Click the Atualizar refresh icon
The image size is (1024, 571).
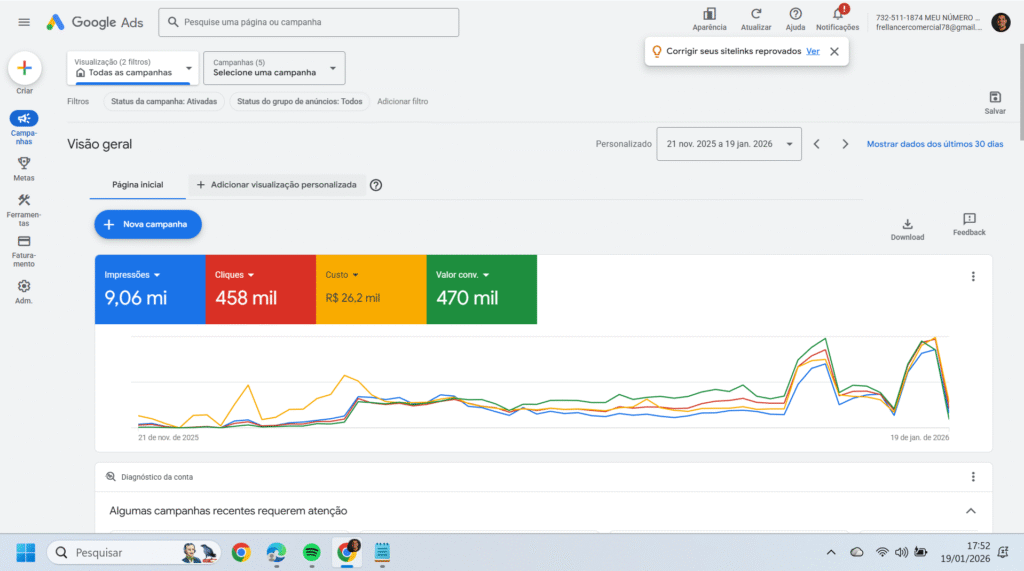(x=756, y=14)
